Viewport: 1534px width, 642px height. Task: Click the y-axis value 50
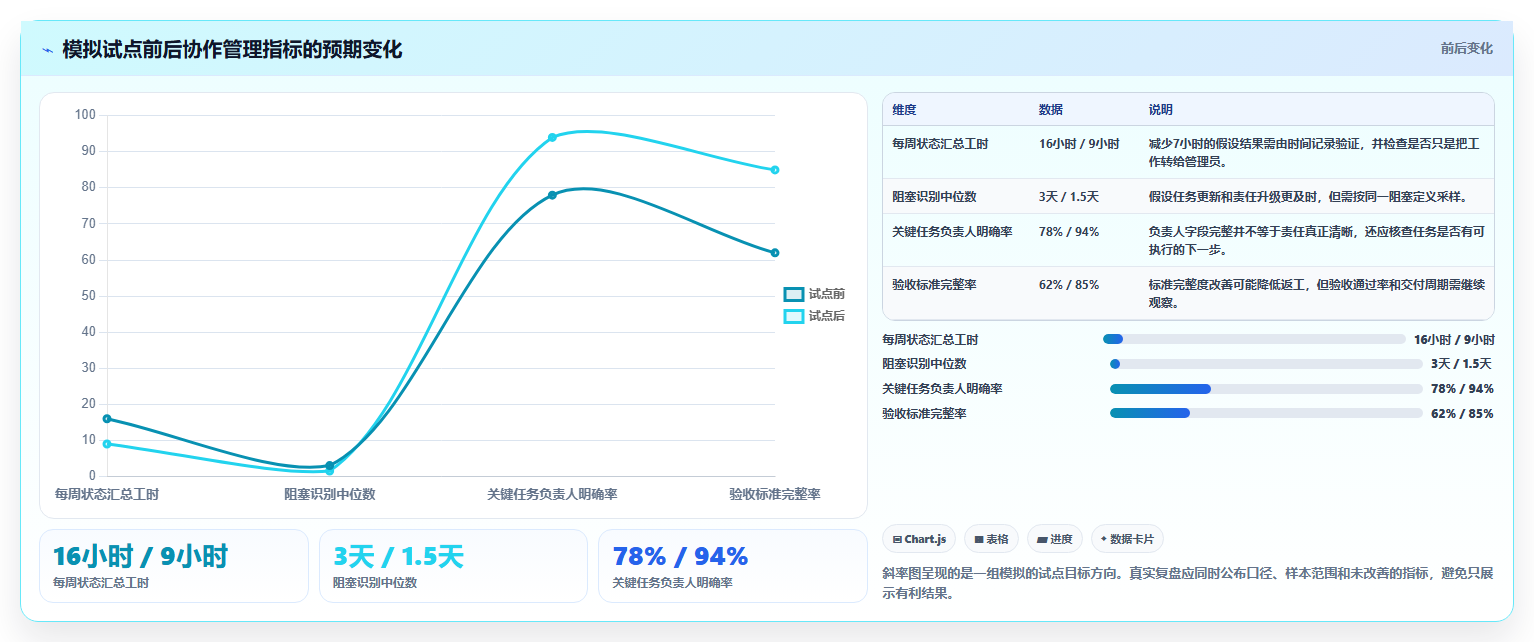[x=88, y=296]
